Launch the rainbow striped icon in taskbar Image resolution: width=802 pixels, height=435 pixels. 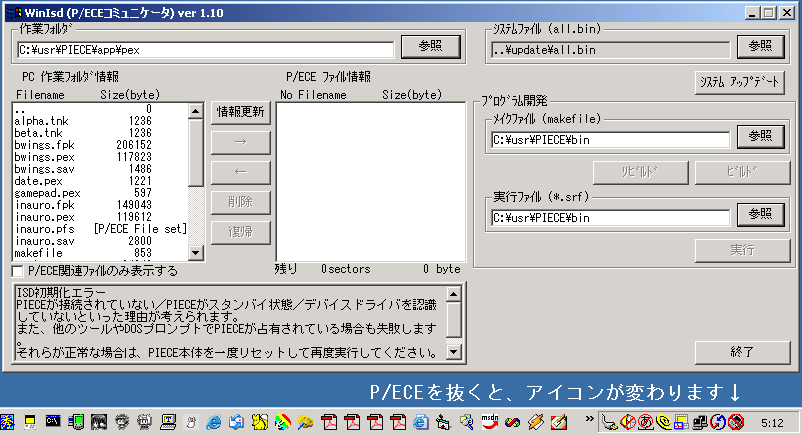(282, 422)
